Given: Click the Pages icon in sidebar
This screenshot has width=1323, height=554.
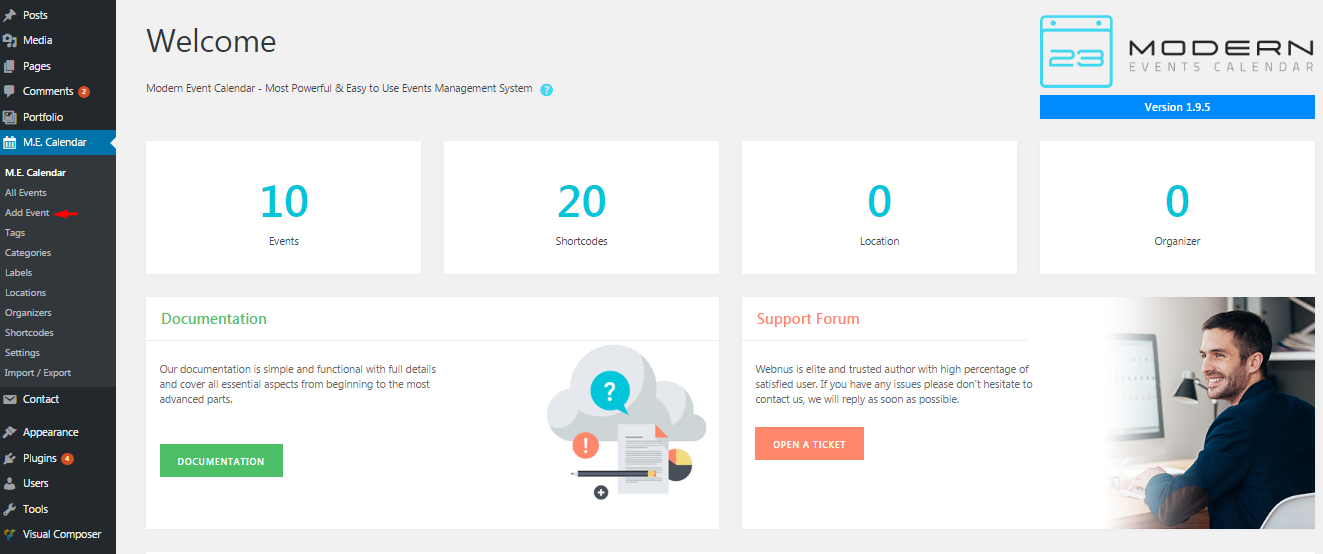Looking at the screenshot, I should (10, 66).
